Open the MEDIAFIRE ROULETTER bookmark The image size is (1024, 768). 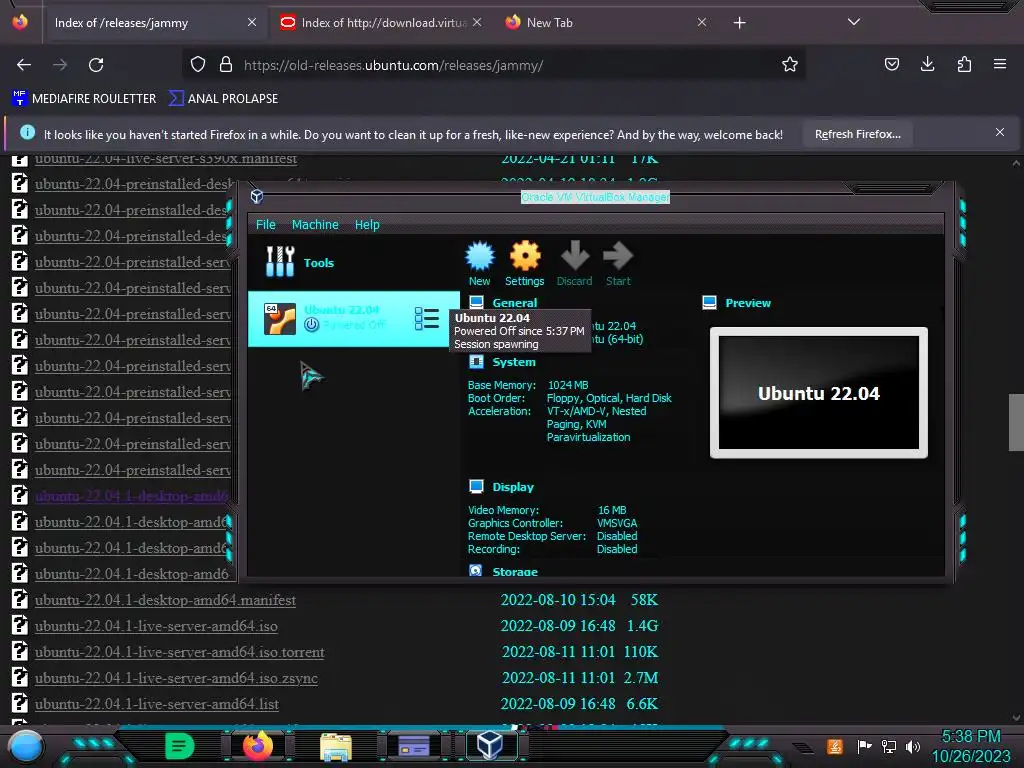pos(84,99)
